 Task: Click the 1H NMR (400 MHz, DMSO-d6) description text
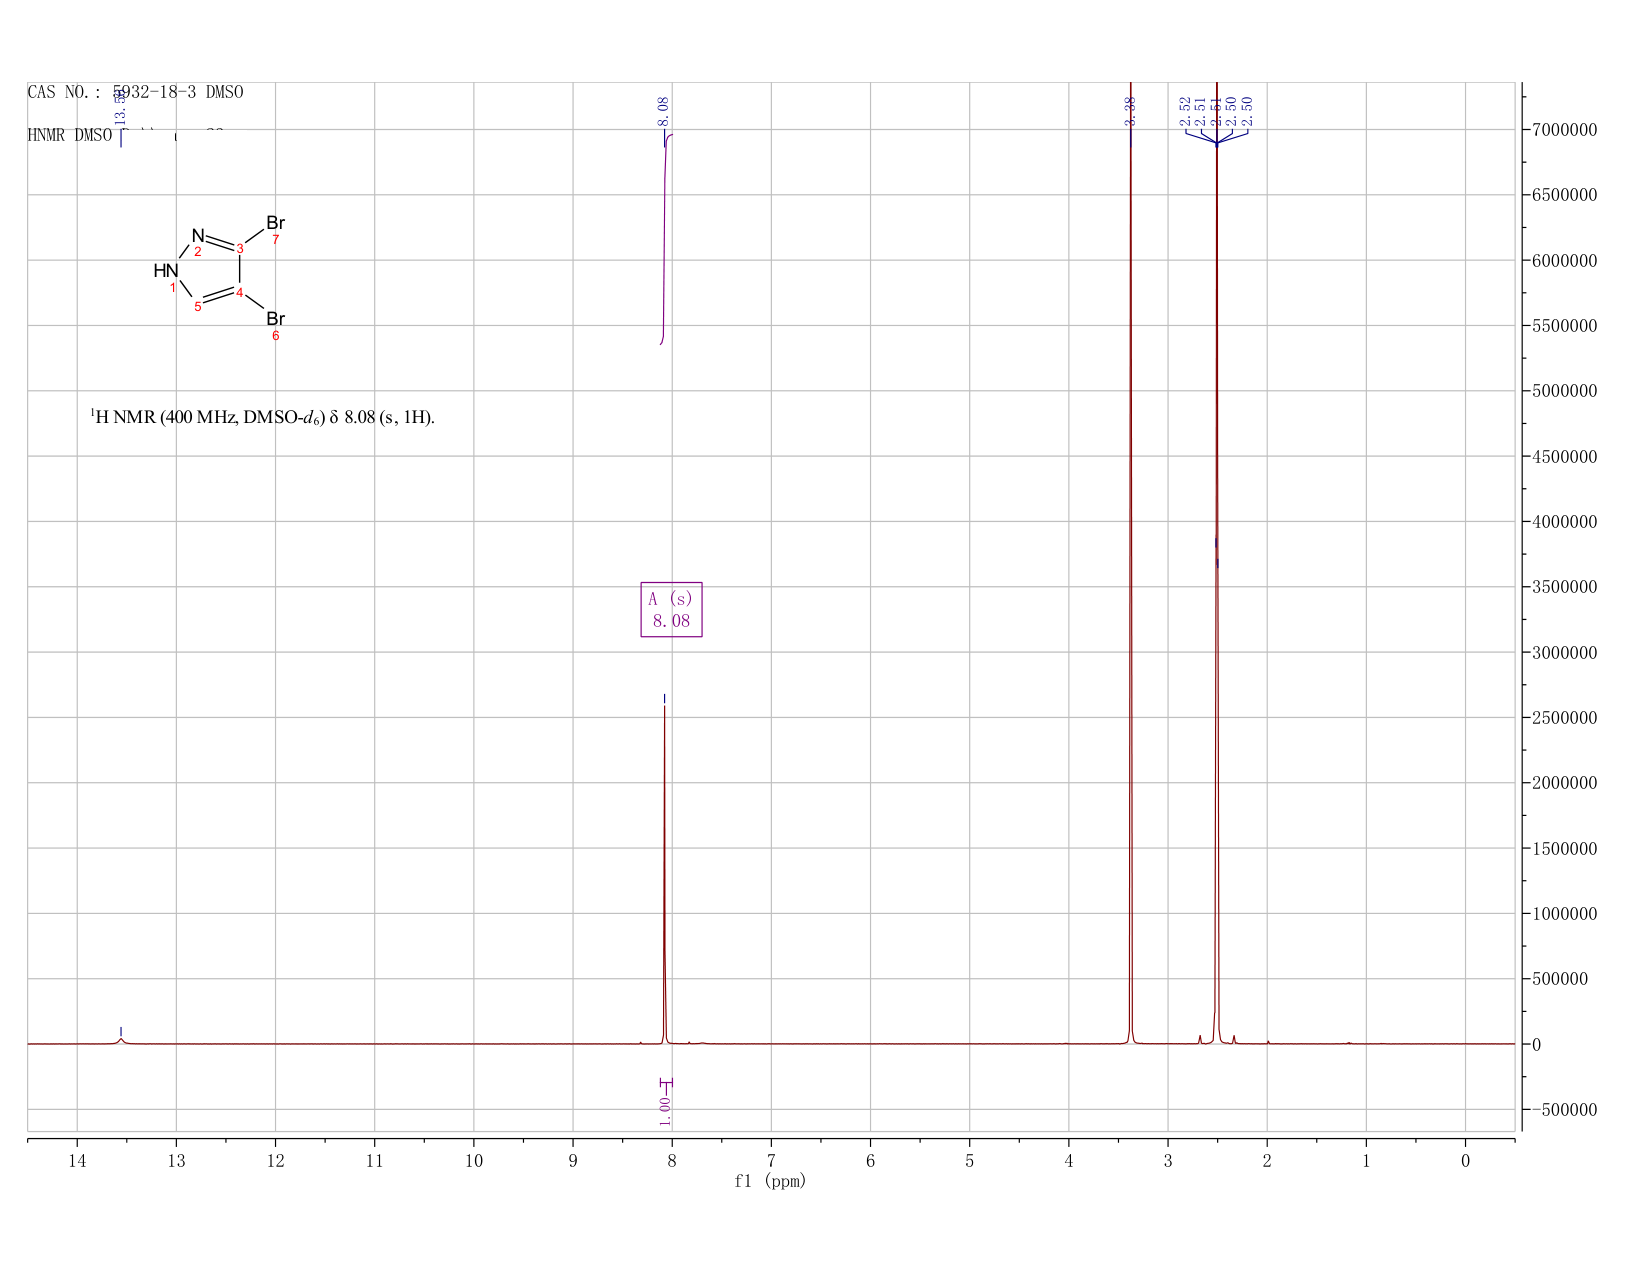click(x=262, y=417)
